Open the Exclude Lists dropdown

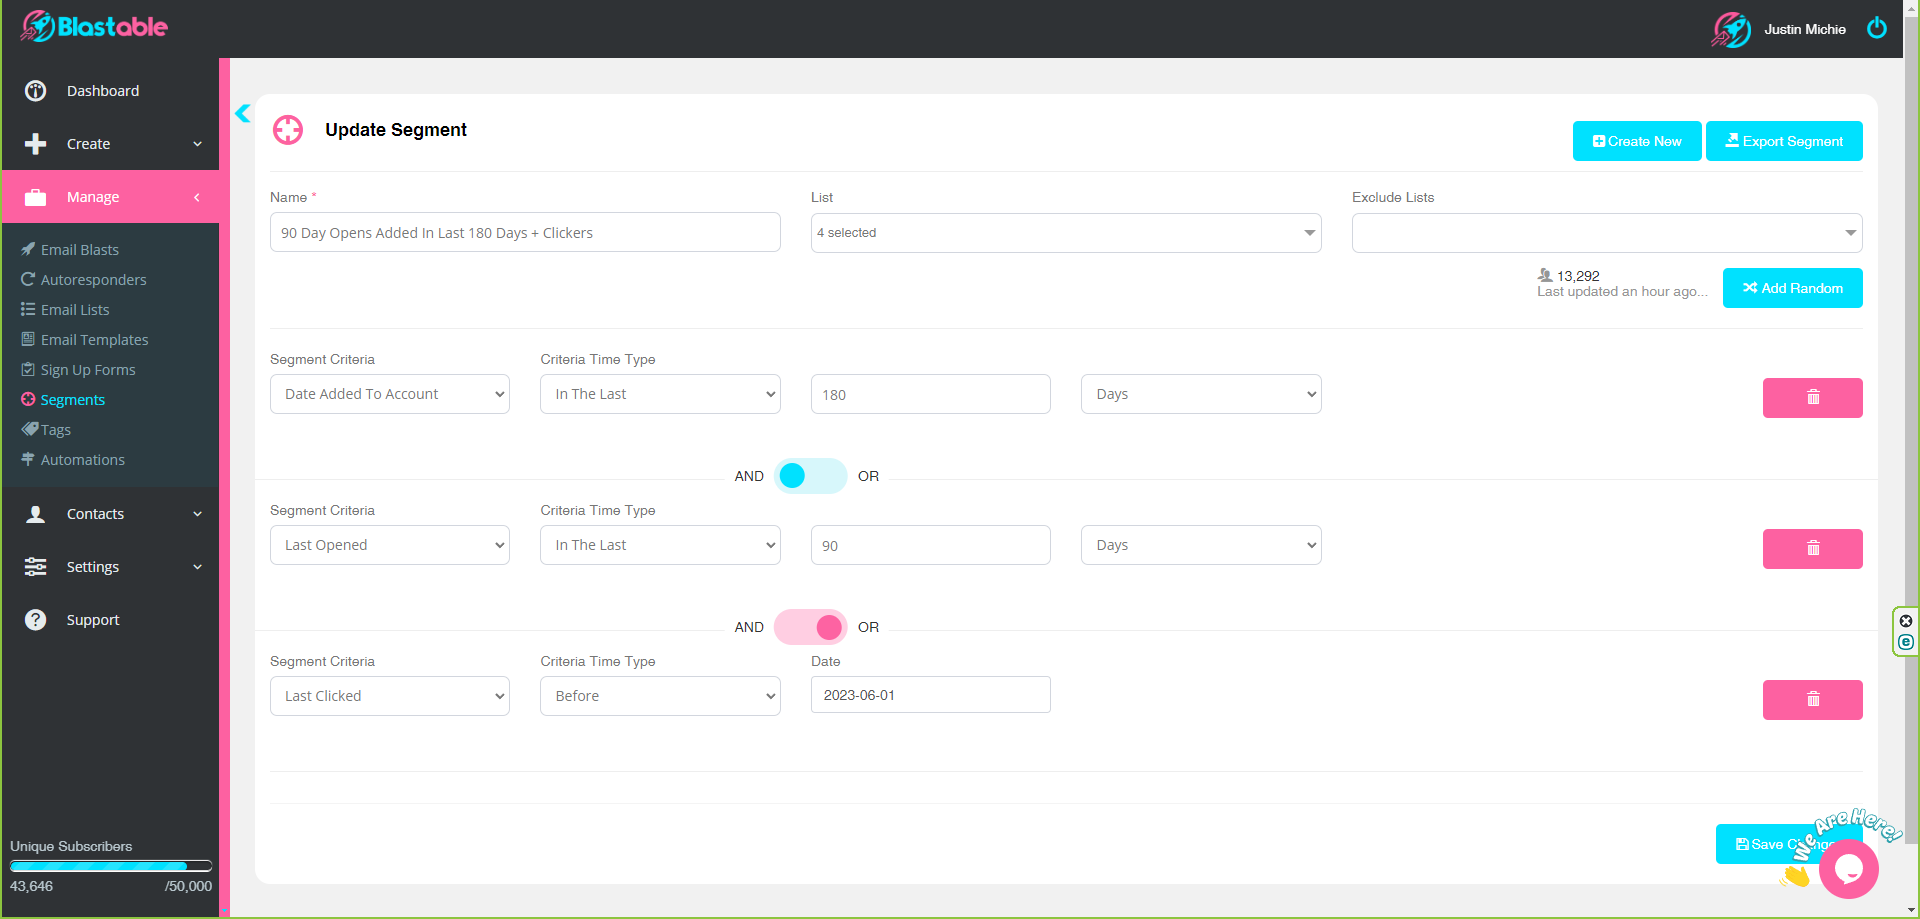pos(1605,232)
